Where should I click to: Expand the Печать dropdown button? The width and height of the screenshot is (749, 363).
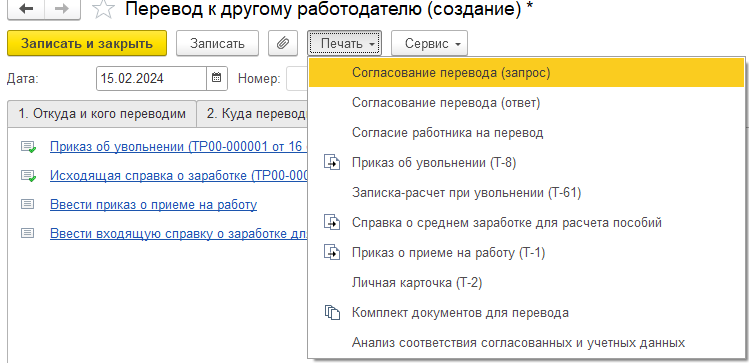344,43
